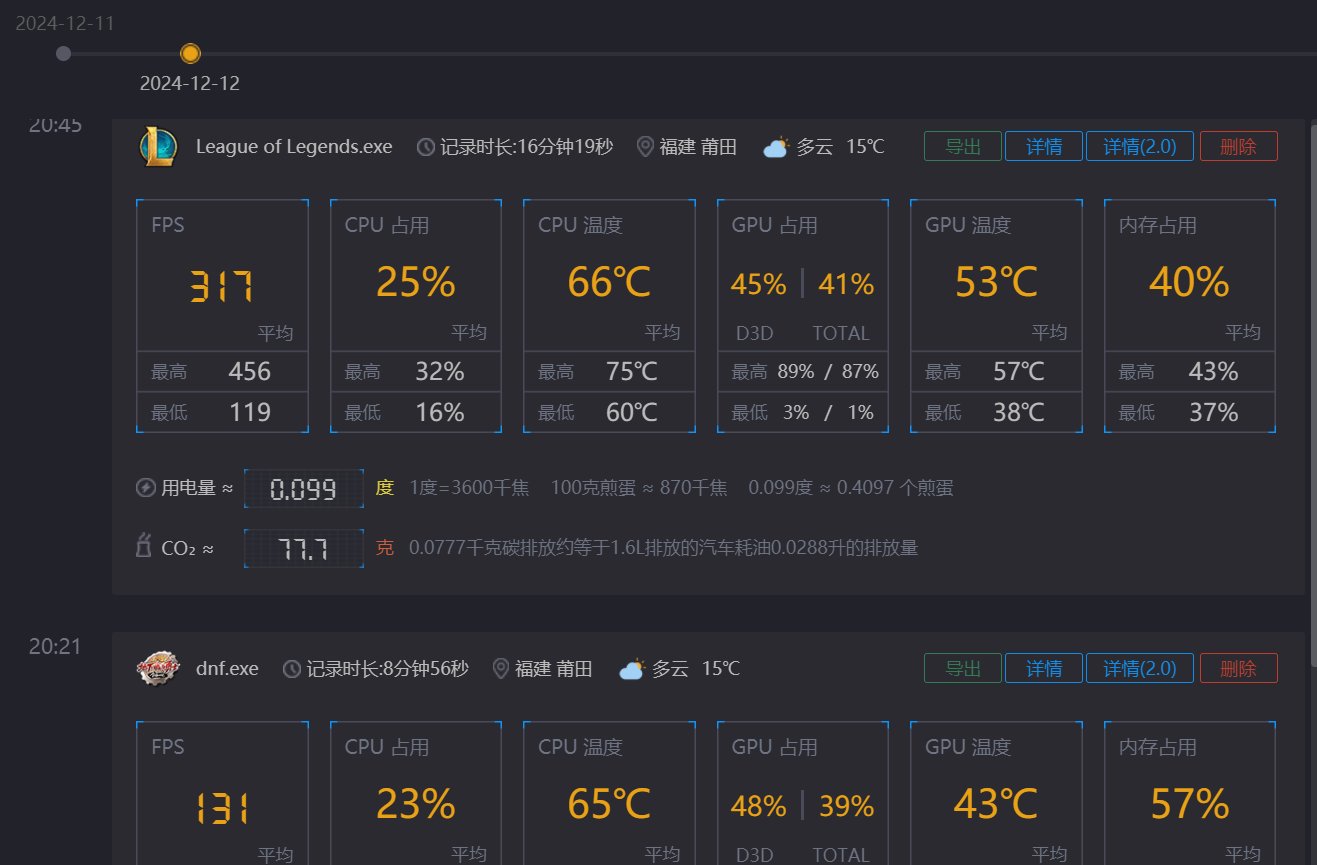Click the League of Legends game icon
The image size is (1317, 865).
coord(158,146)
